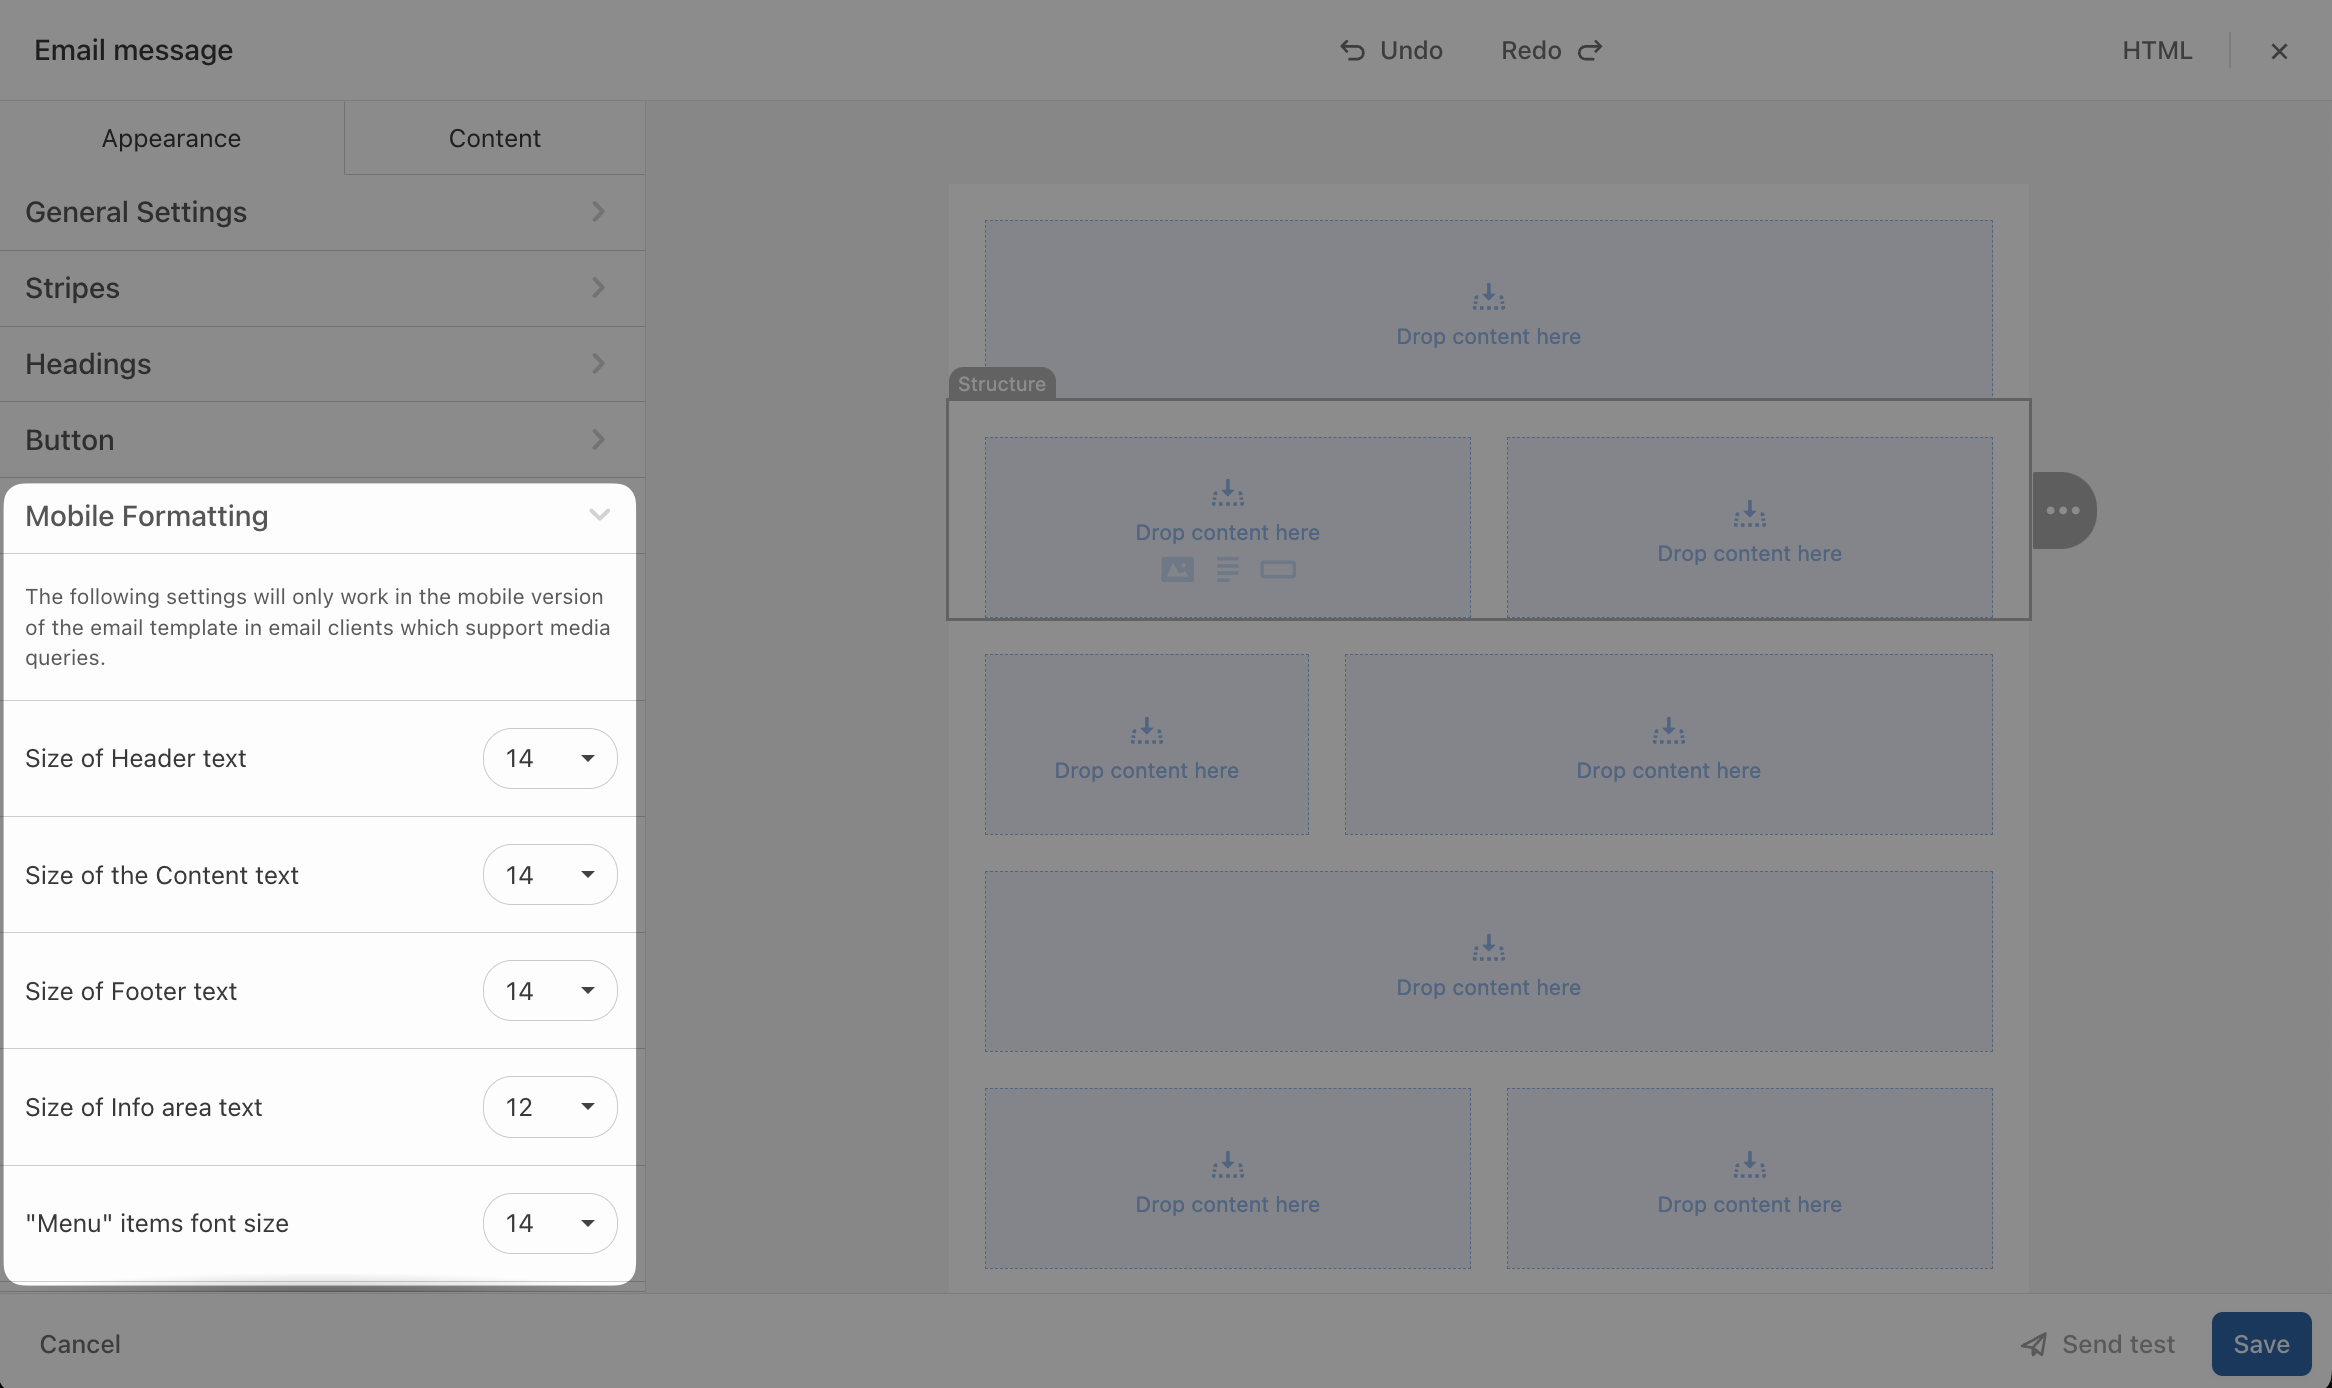The width and height of the screenshot is (2332, 1388).
Task: Switch to the Content tab
Action: 494,138
